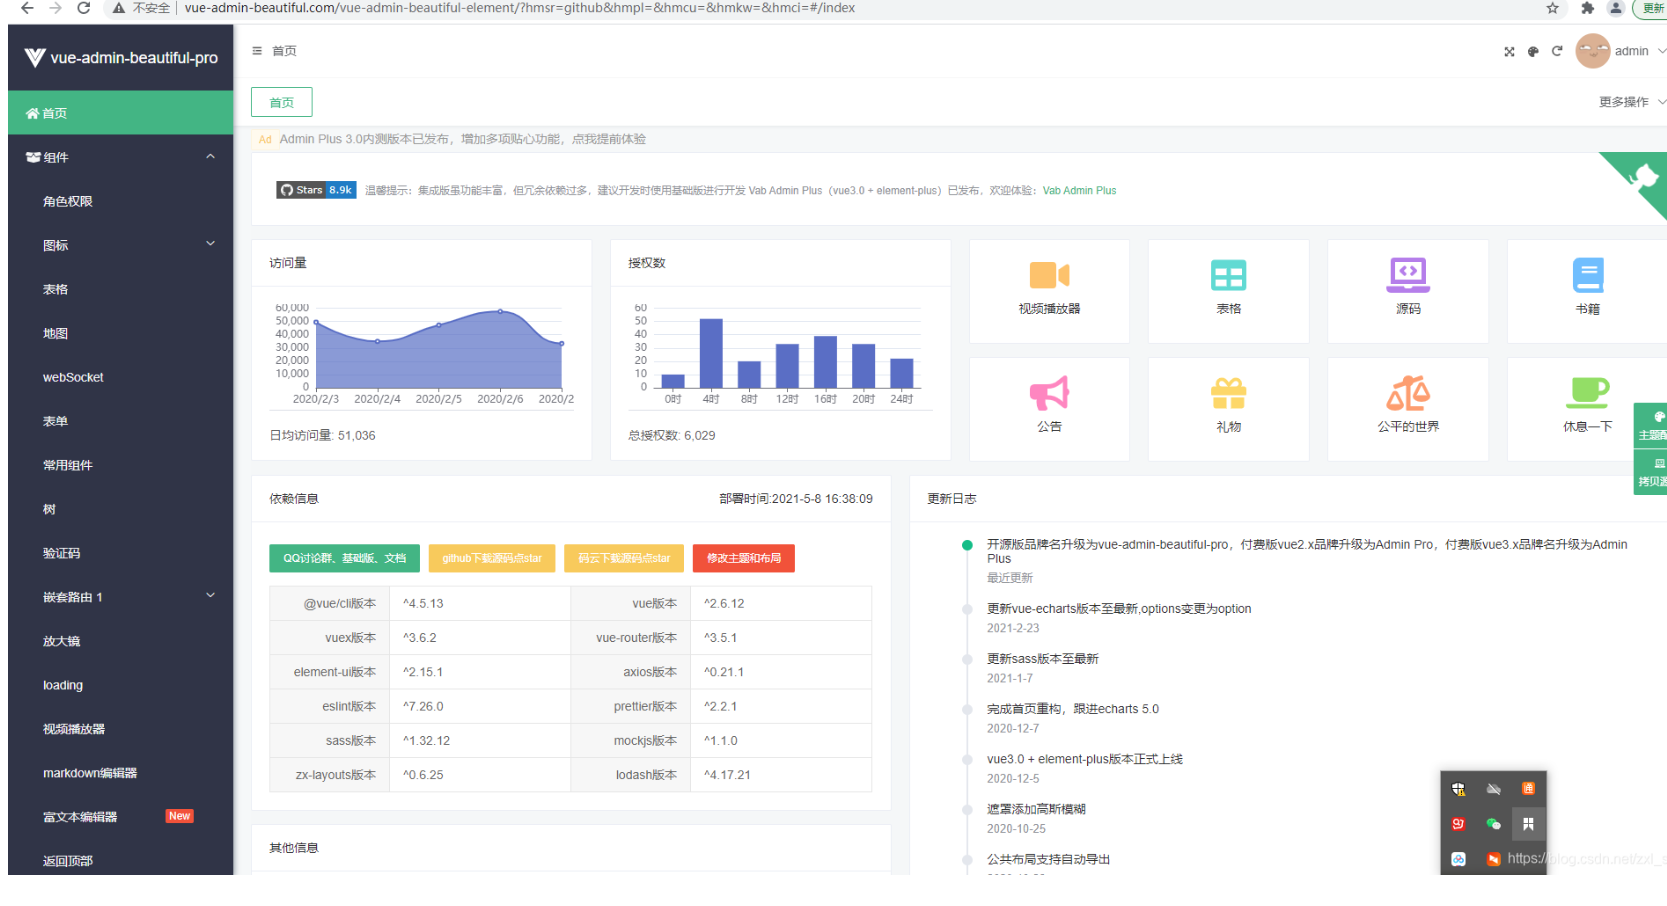Toggle fullscreen mode icon in header
1667x906 pixels.
click(x=1509, y=51)
